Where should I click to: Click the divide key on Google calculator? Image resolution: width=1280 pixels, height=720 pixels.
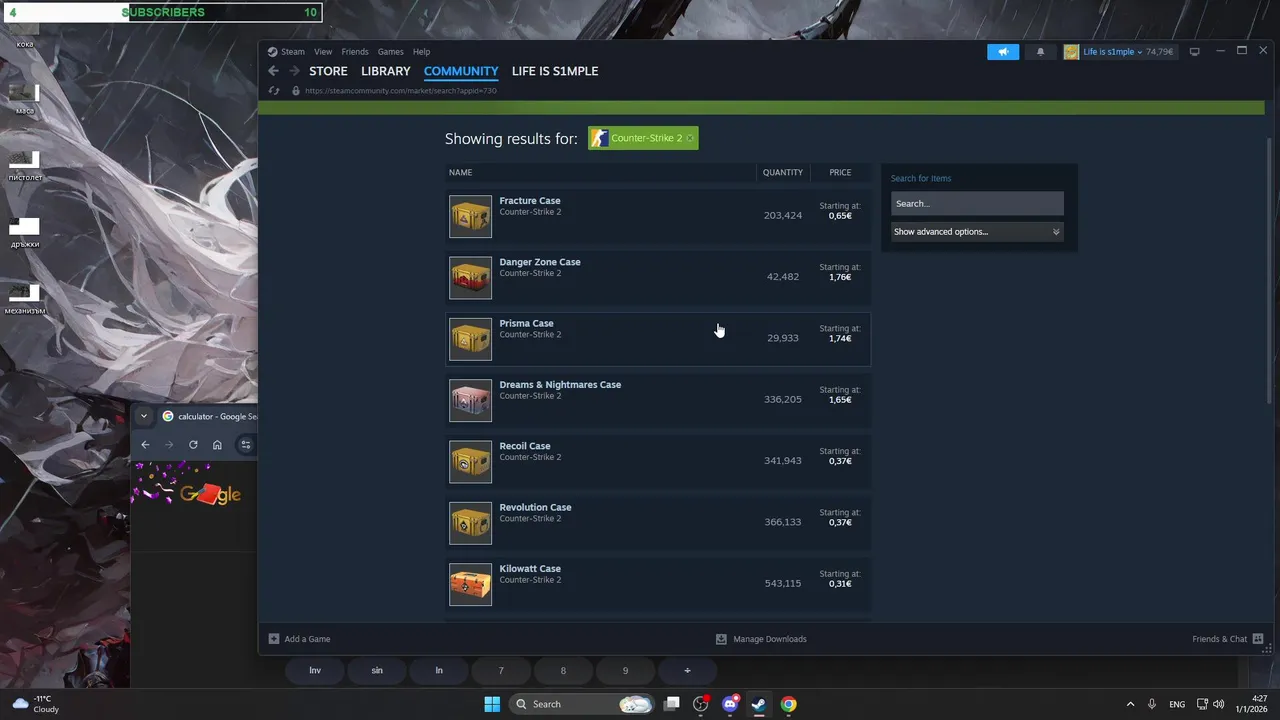click(x=687, y=670)
